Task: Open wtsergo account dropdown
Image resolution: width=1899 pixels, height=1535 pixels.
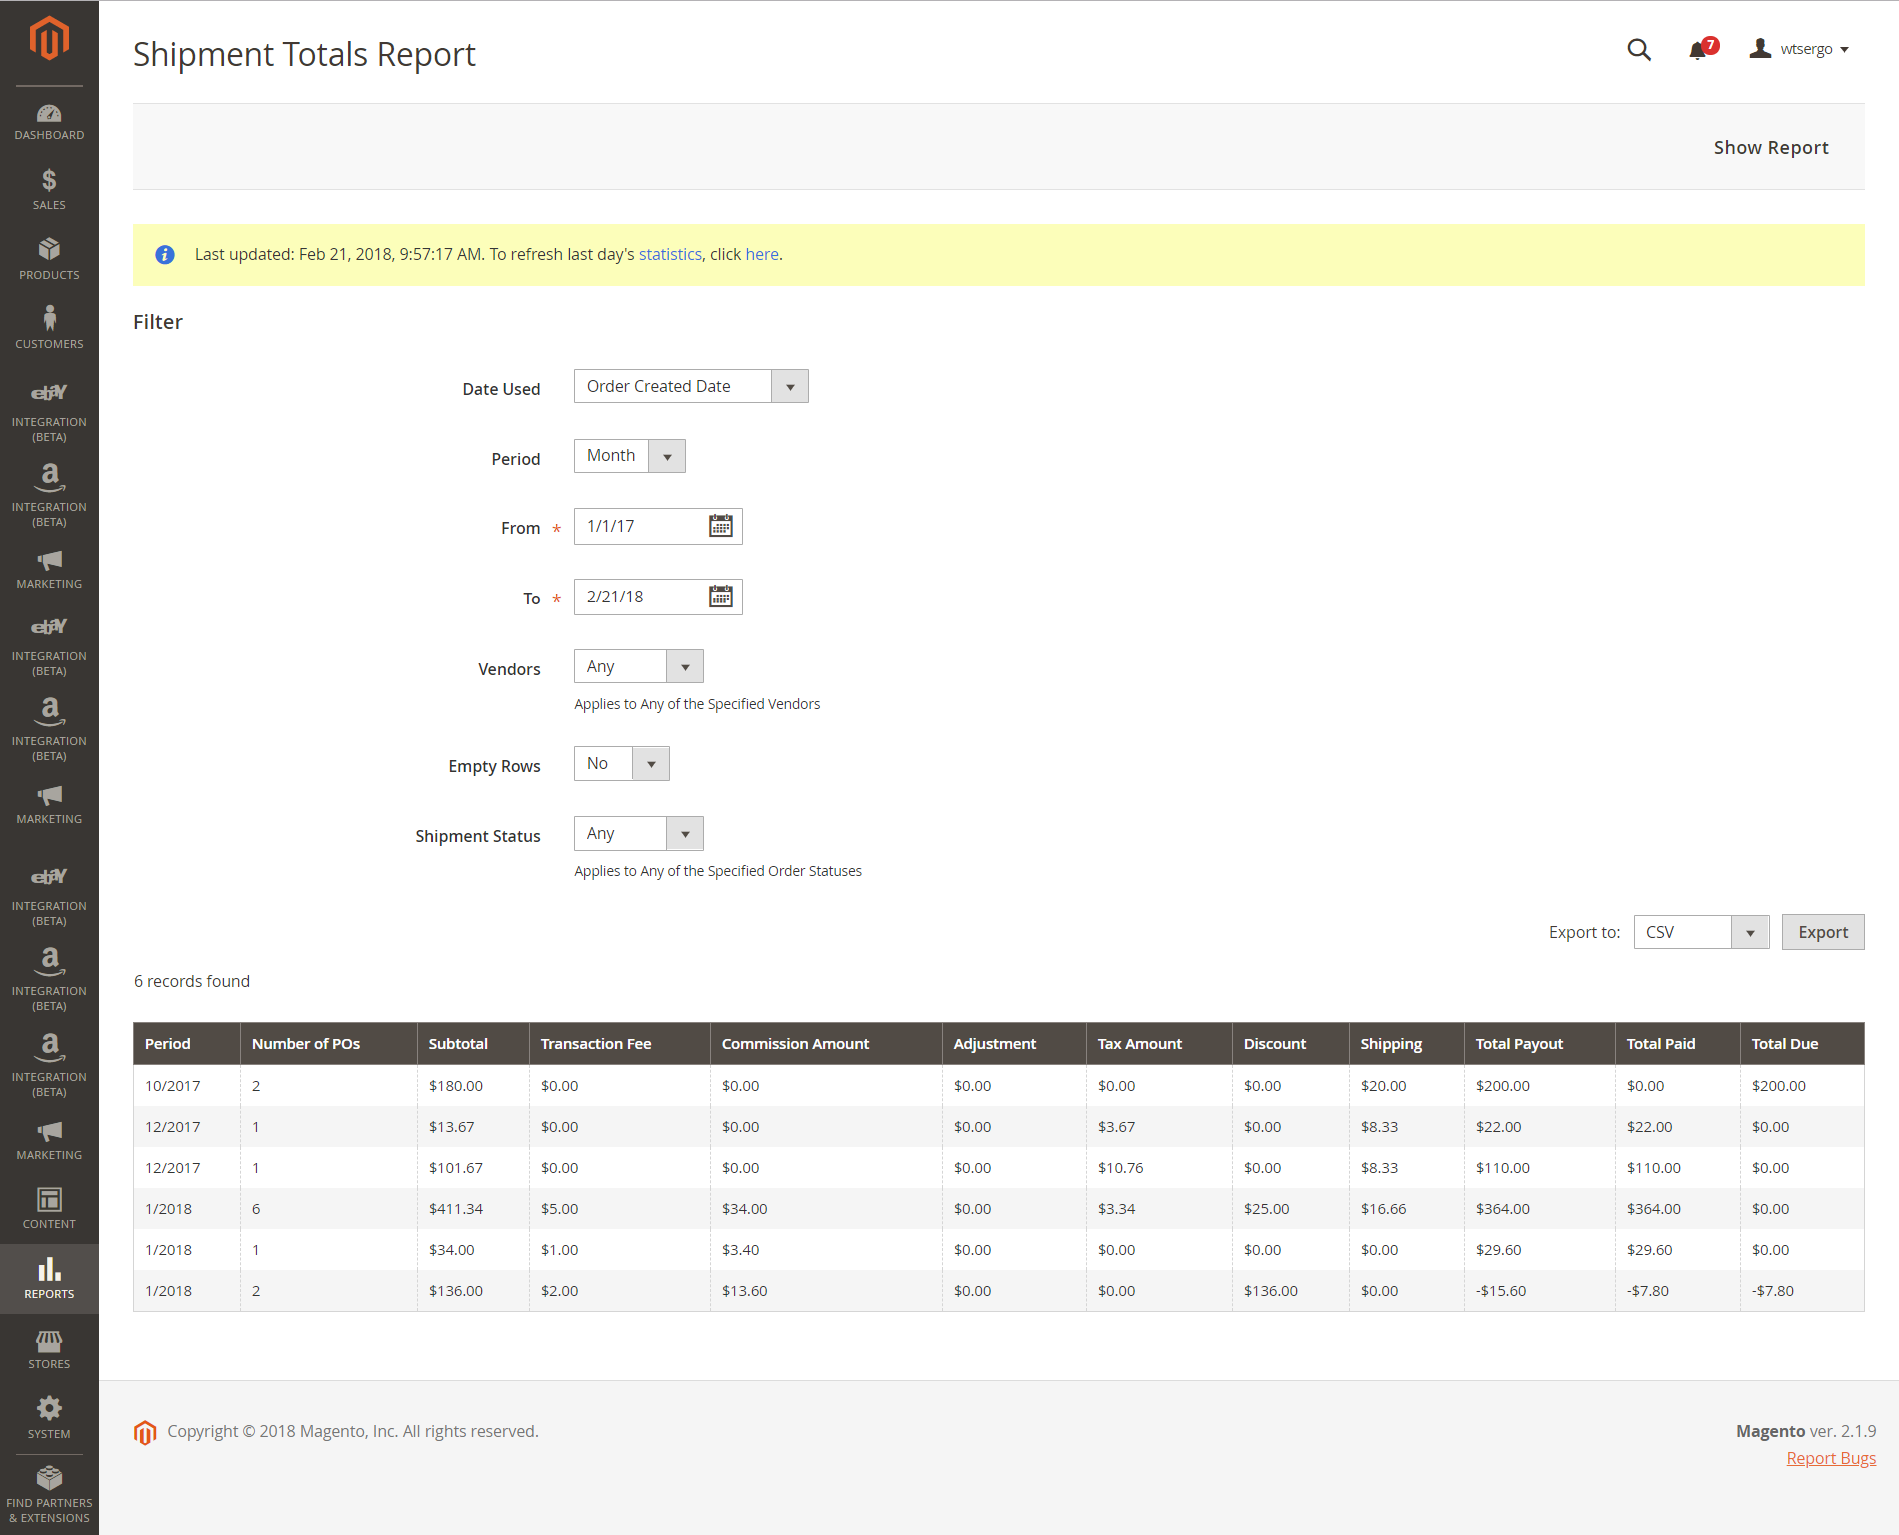Action: pyautogui.click(x=1800, y=49)
